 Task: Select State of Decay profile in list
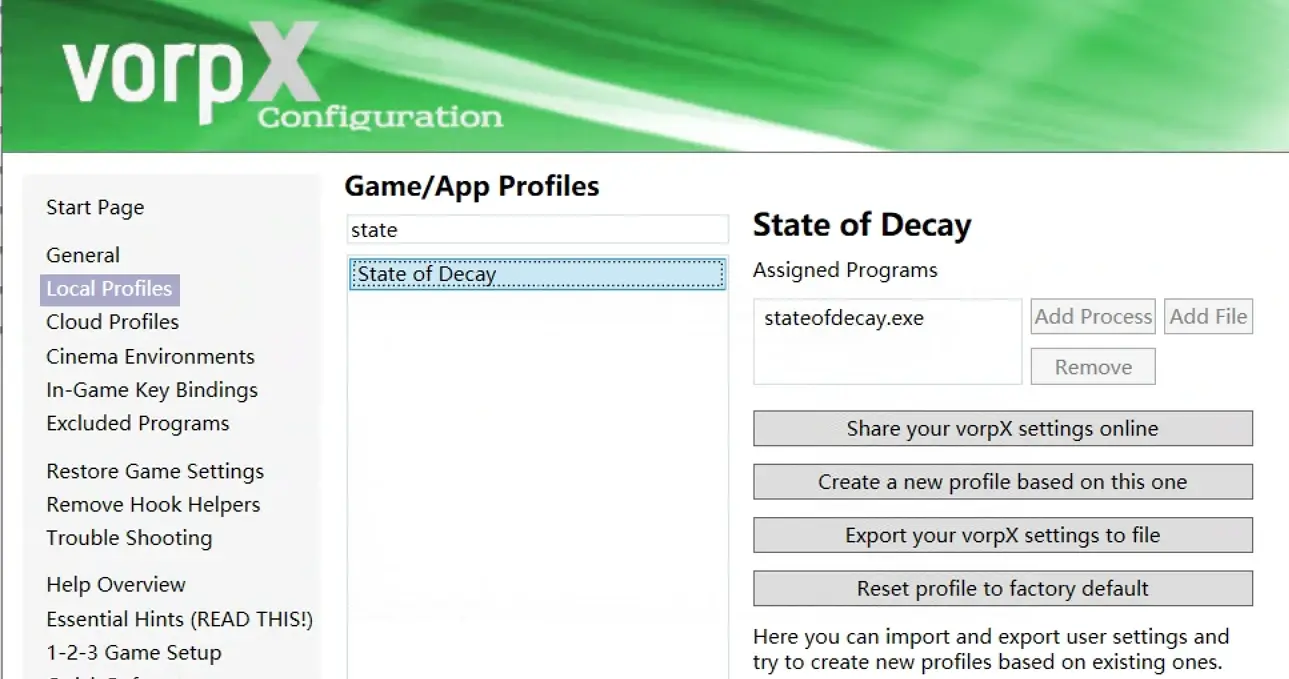[x=538, y=274]
